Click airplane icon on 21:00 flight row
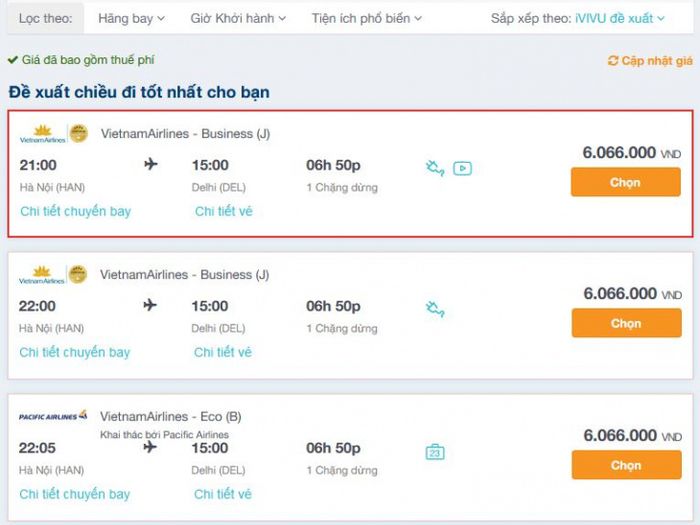This screenshot has width=700, height=525. [x=151, y=164]
